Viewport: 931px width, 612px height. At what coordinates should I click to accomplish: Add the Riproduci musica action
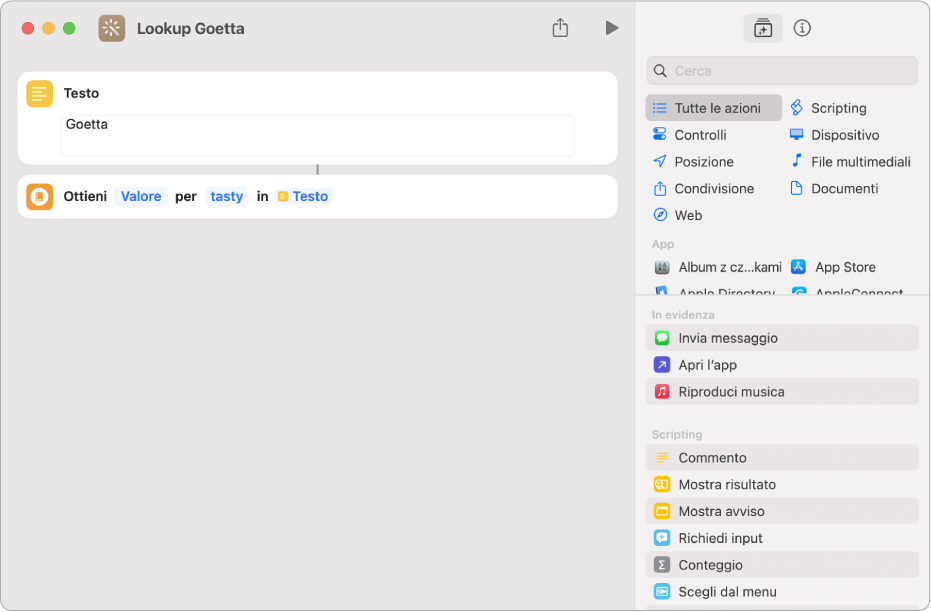click(x=781, y=392)
